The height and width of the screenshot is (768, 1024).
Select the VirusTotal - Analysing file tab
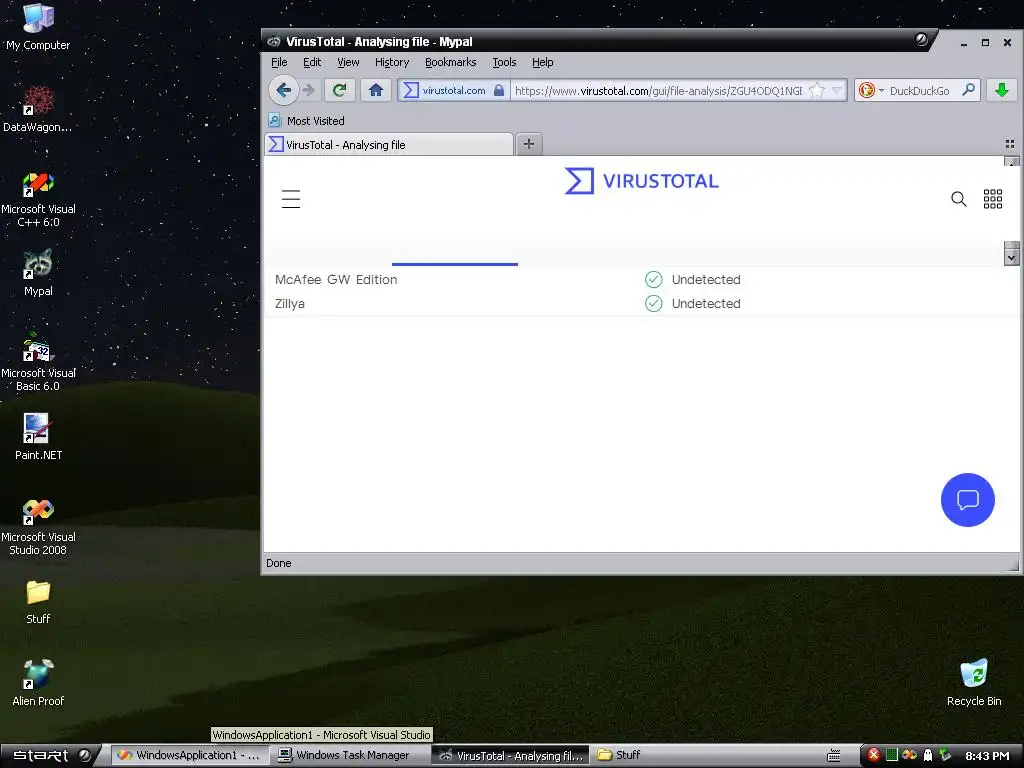point(389,144)
